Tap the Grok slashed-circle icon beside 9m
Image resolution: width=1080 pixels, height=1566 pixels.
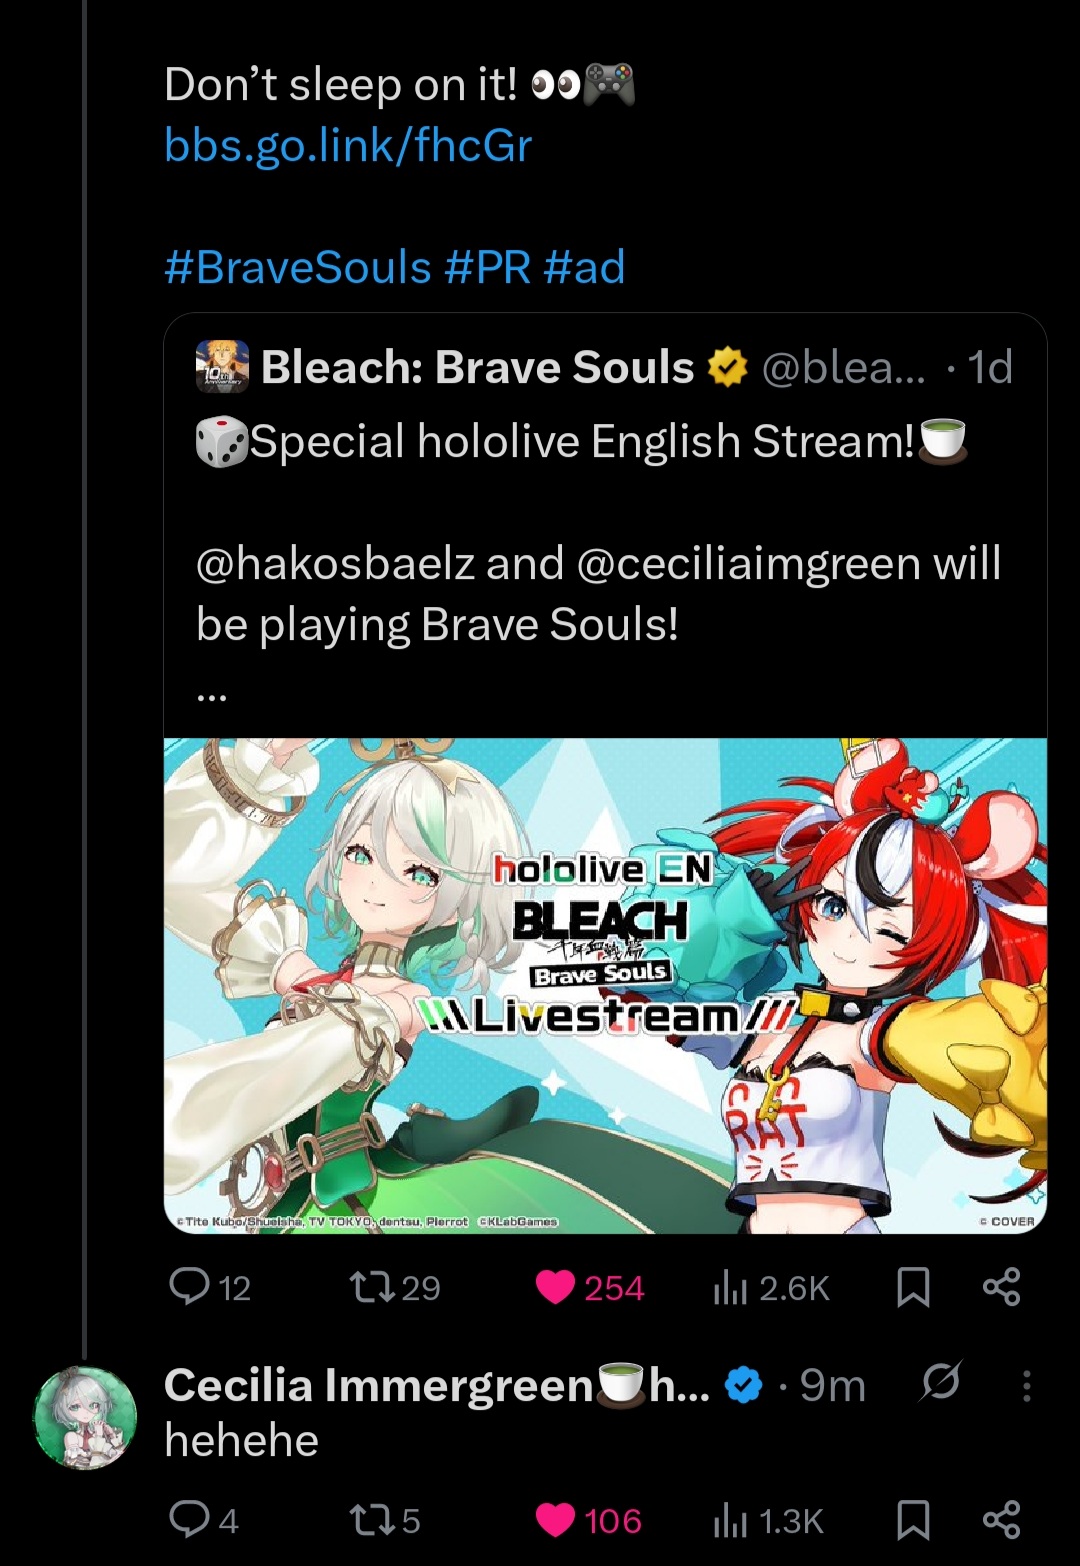pos(941,1382)
